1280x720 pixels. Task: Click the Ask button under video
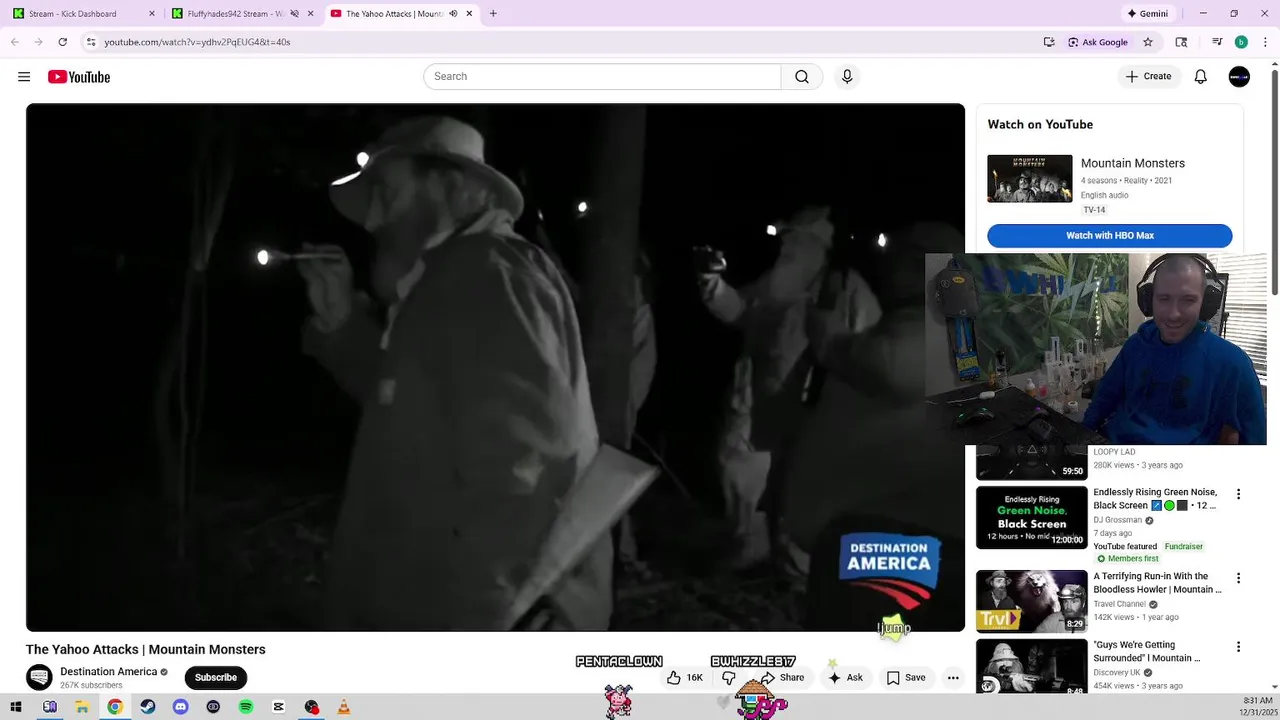point(845,678)
